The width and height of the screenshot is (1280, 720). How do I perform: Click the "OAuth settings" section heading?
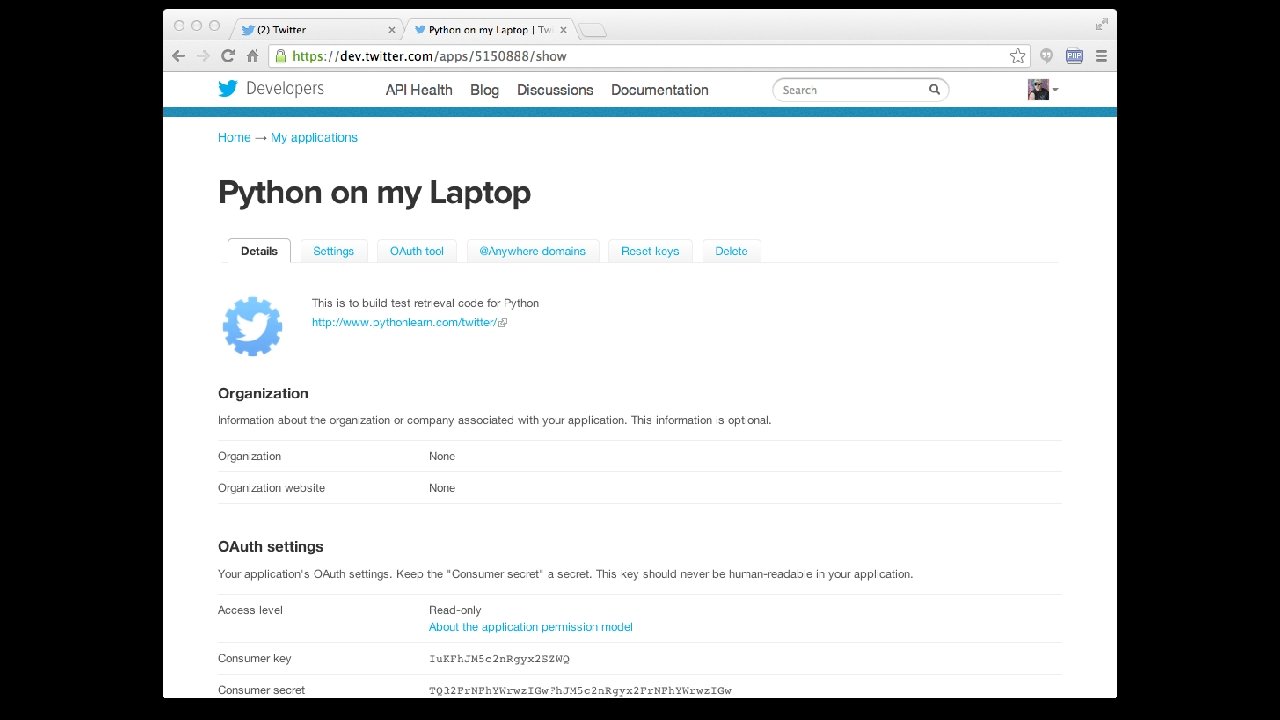(271, 547)
